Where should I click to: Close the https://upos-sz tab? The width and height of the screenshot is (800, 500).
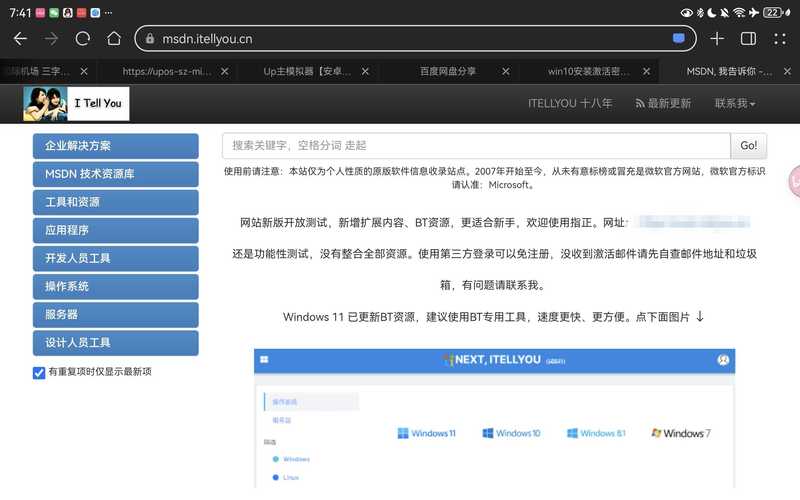224,71
